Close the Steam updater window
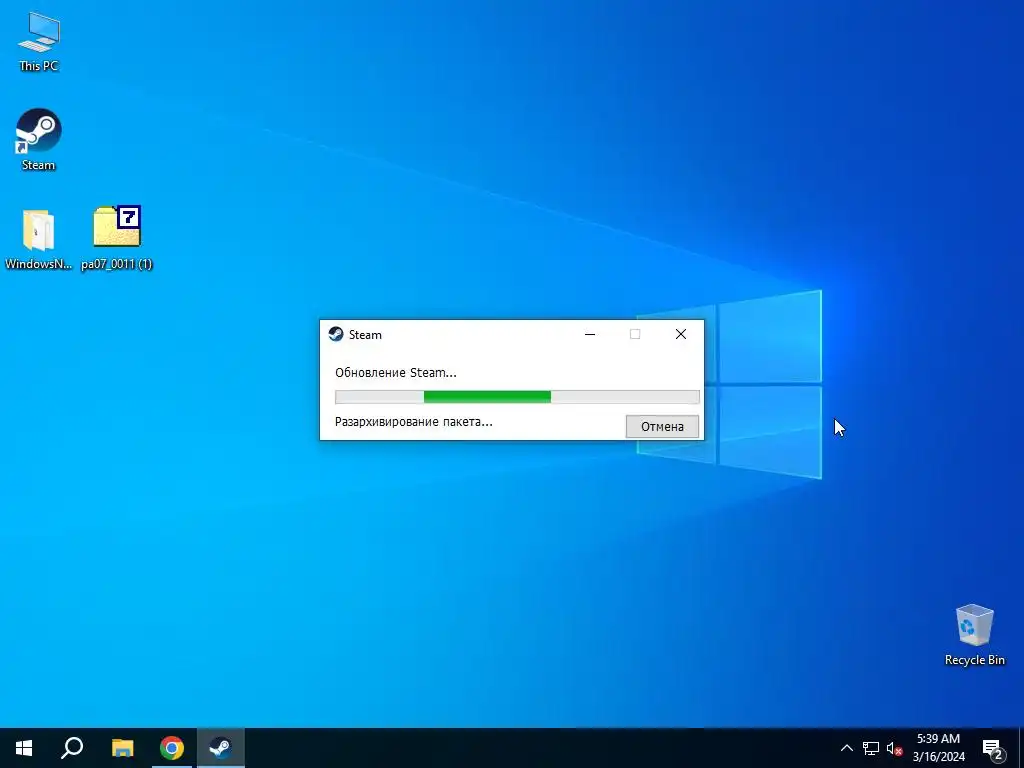Viewport: 1024px width, 768px height. coord(680,334)
